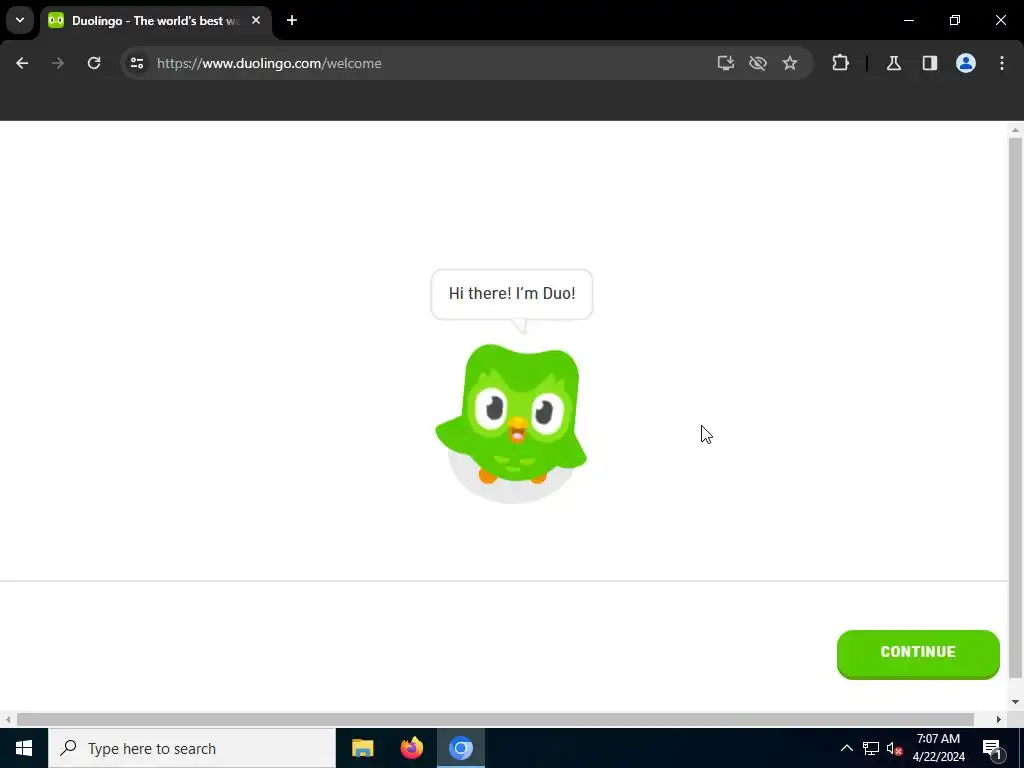Install the app via the address bar icon
Image resolution: width=1024 pixels, height=768 pixels.
(x=726, y=63)
